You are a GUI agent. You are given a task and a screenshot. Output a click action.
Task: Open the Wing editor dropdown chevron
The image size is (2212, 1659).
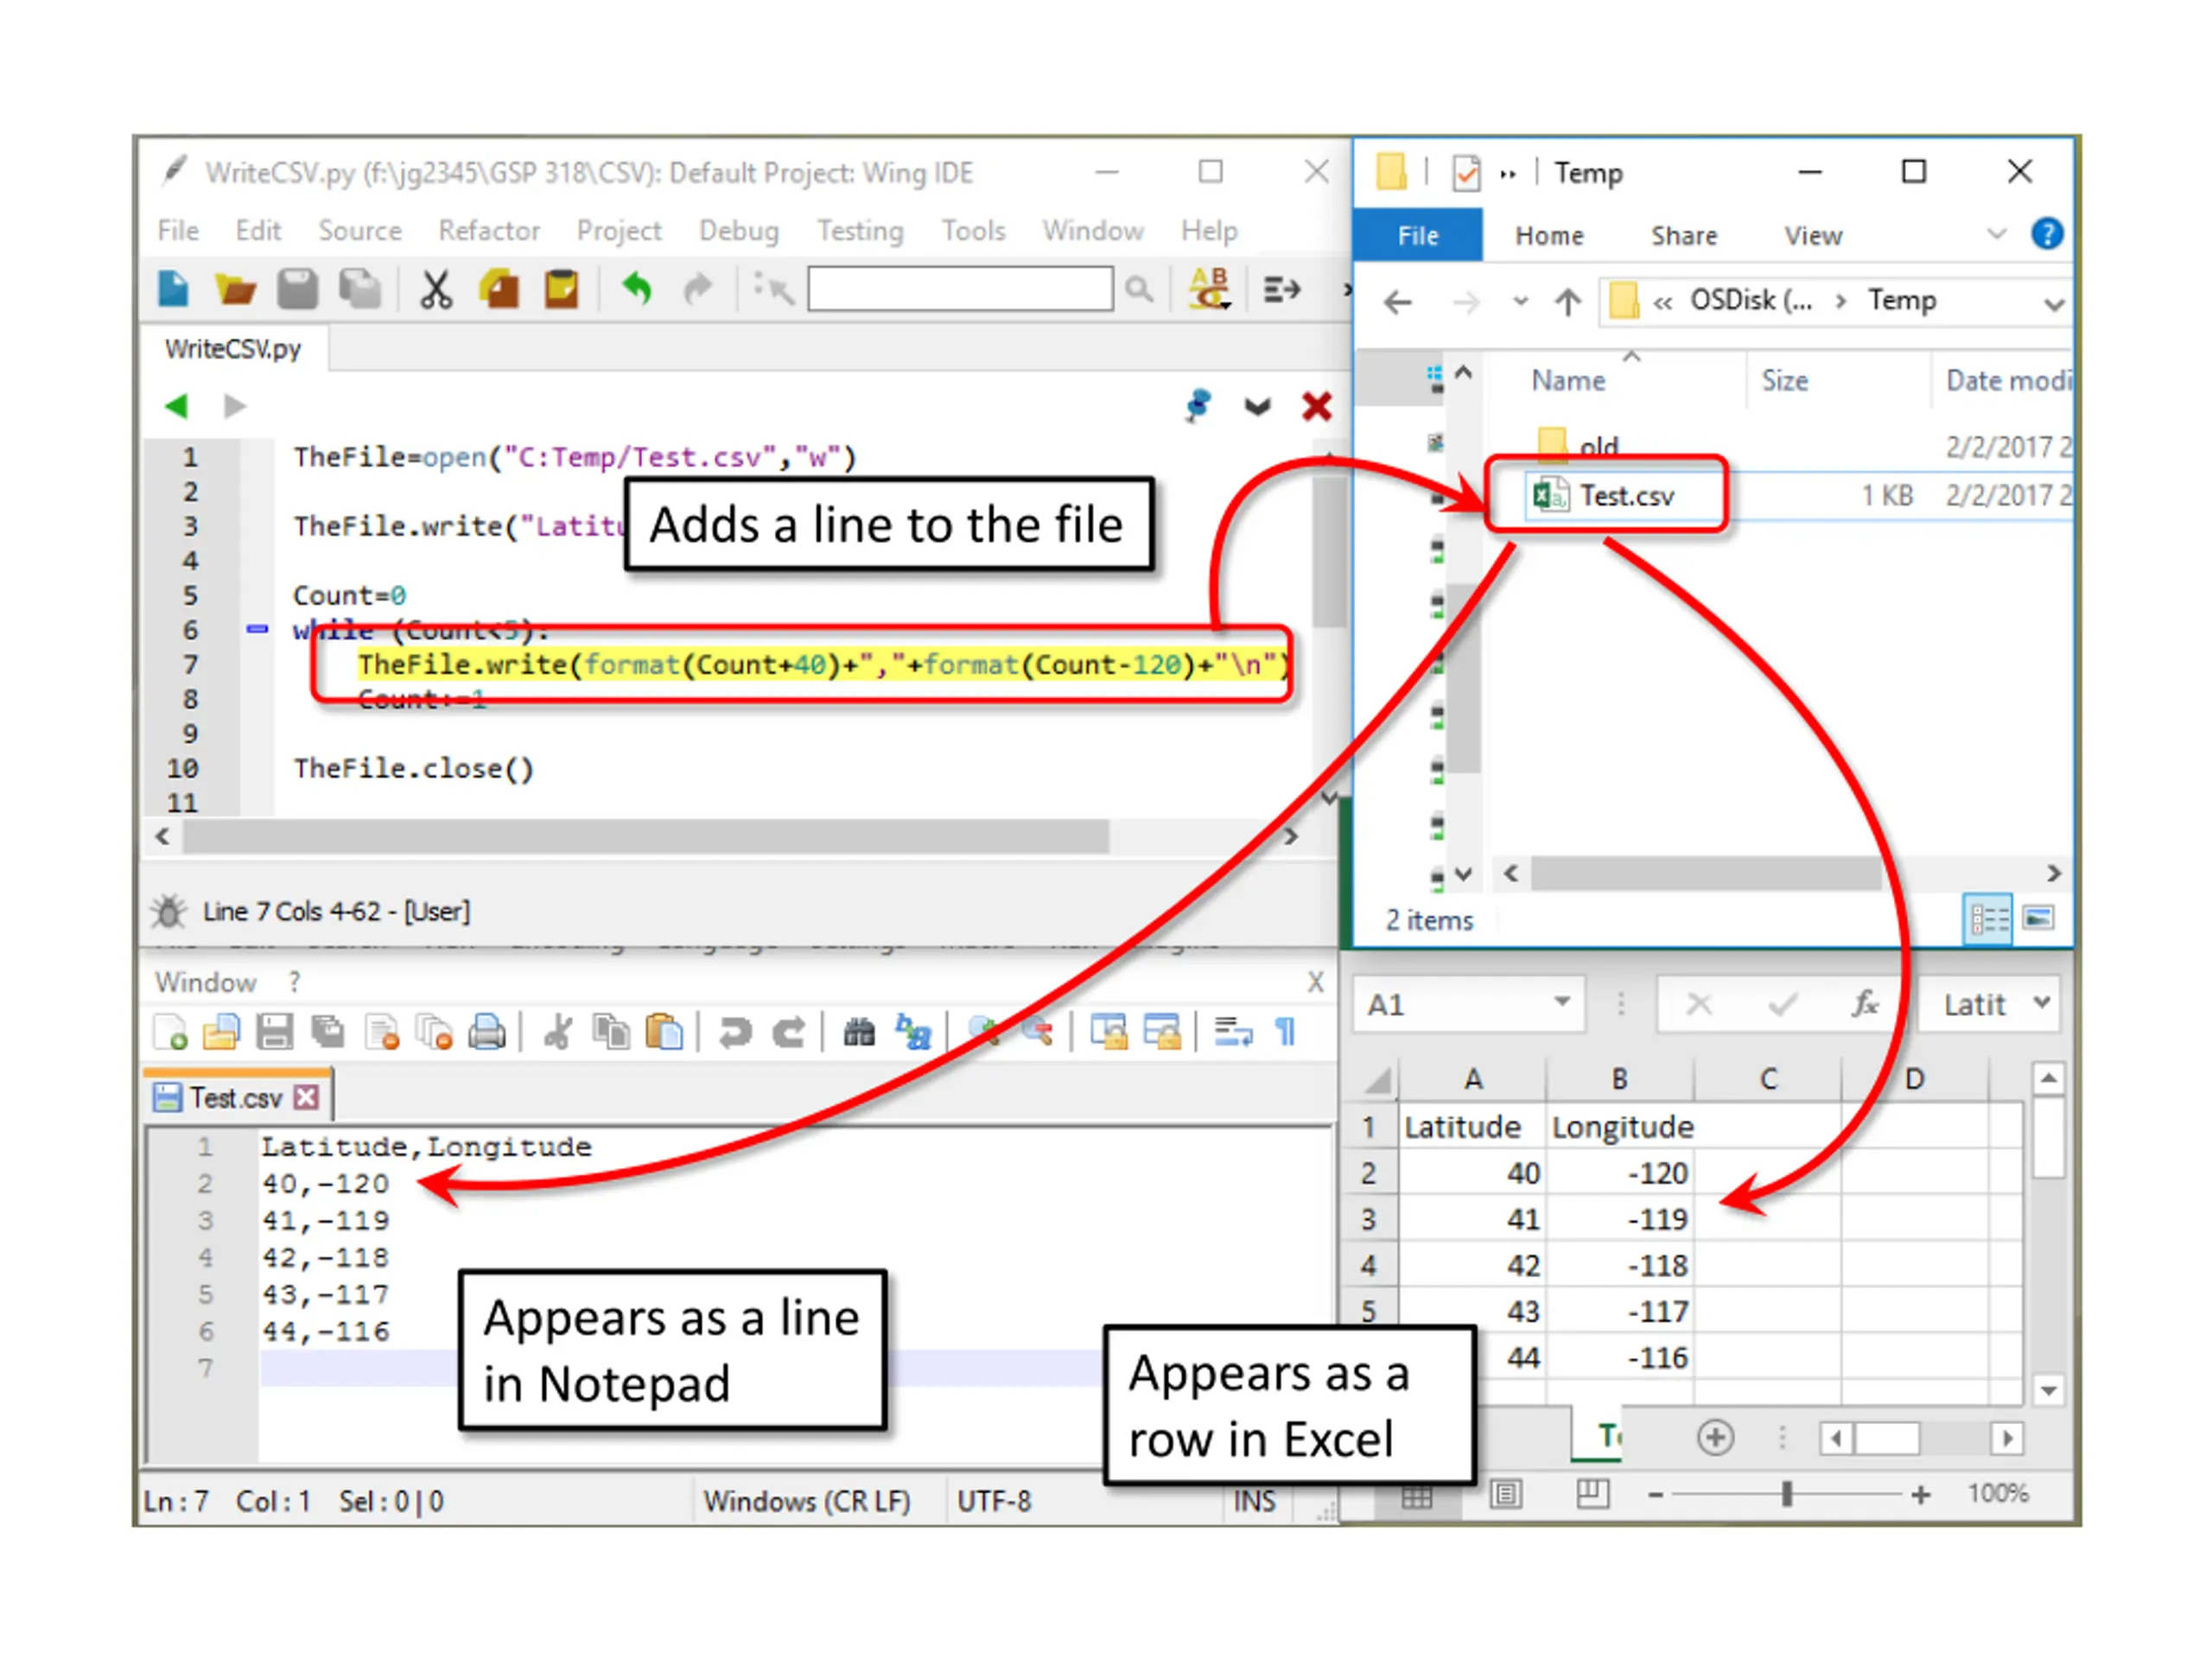point(1257,406)
